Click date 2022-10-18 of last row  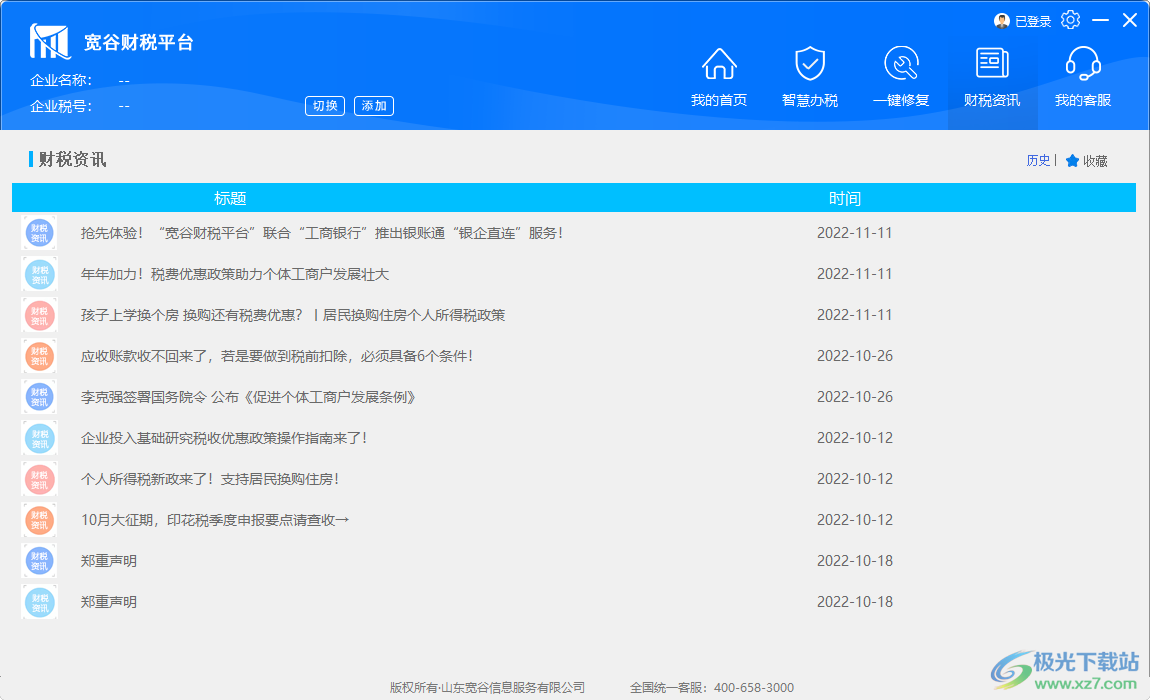click(x=854, y=602)
